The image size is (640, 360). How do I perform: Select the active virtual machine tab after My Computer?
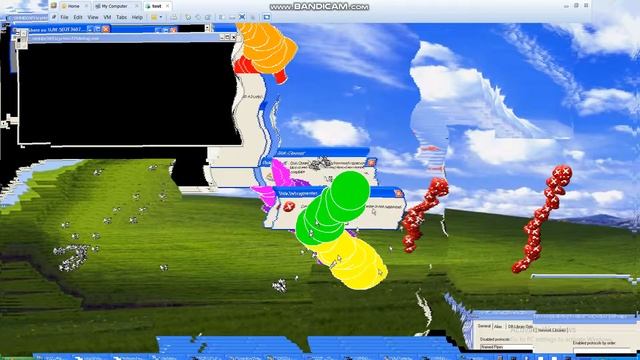[157, 6]
